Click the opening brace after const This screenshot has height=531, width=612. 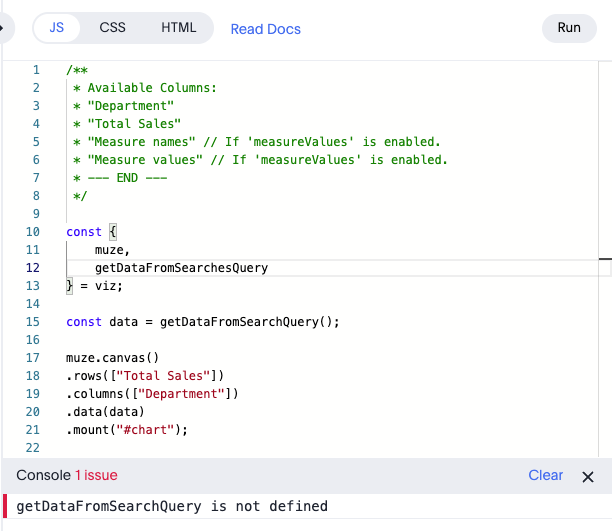pyautogui.click(x=112, y=232)
